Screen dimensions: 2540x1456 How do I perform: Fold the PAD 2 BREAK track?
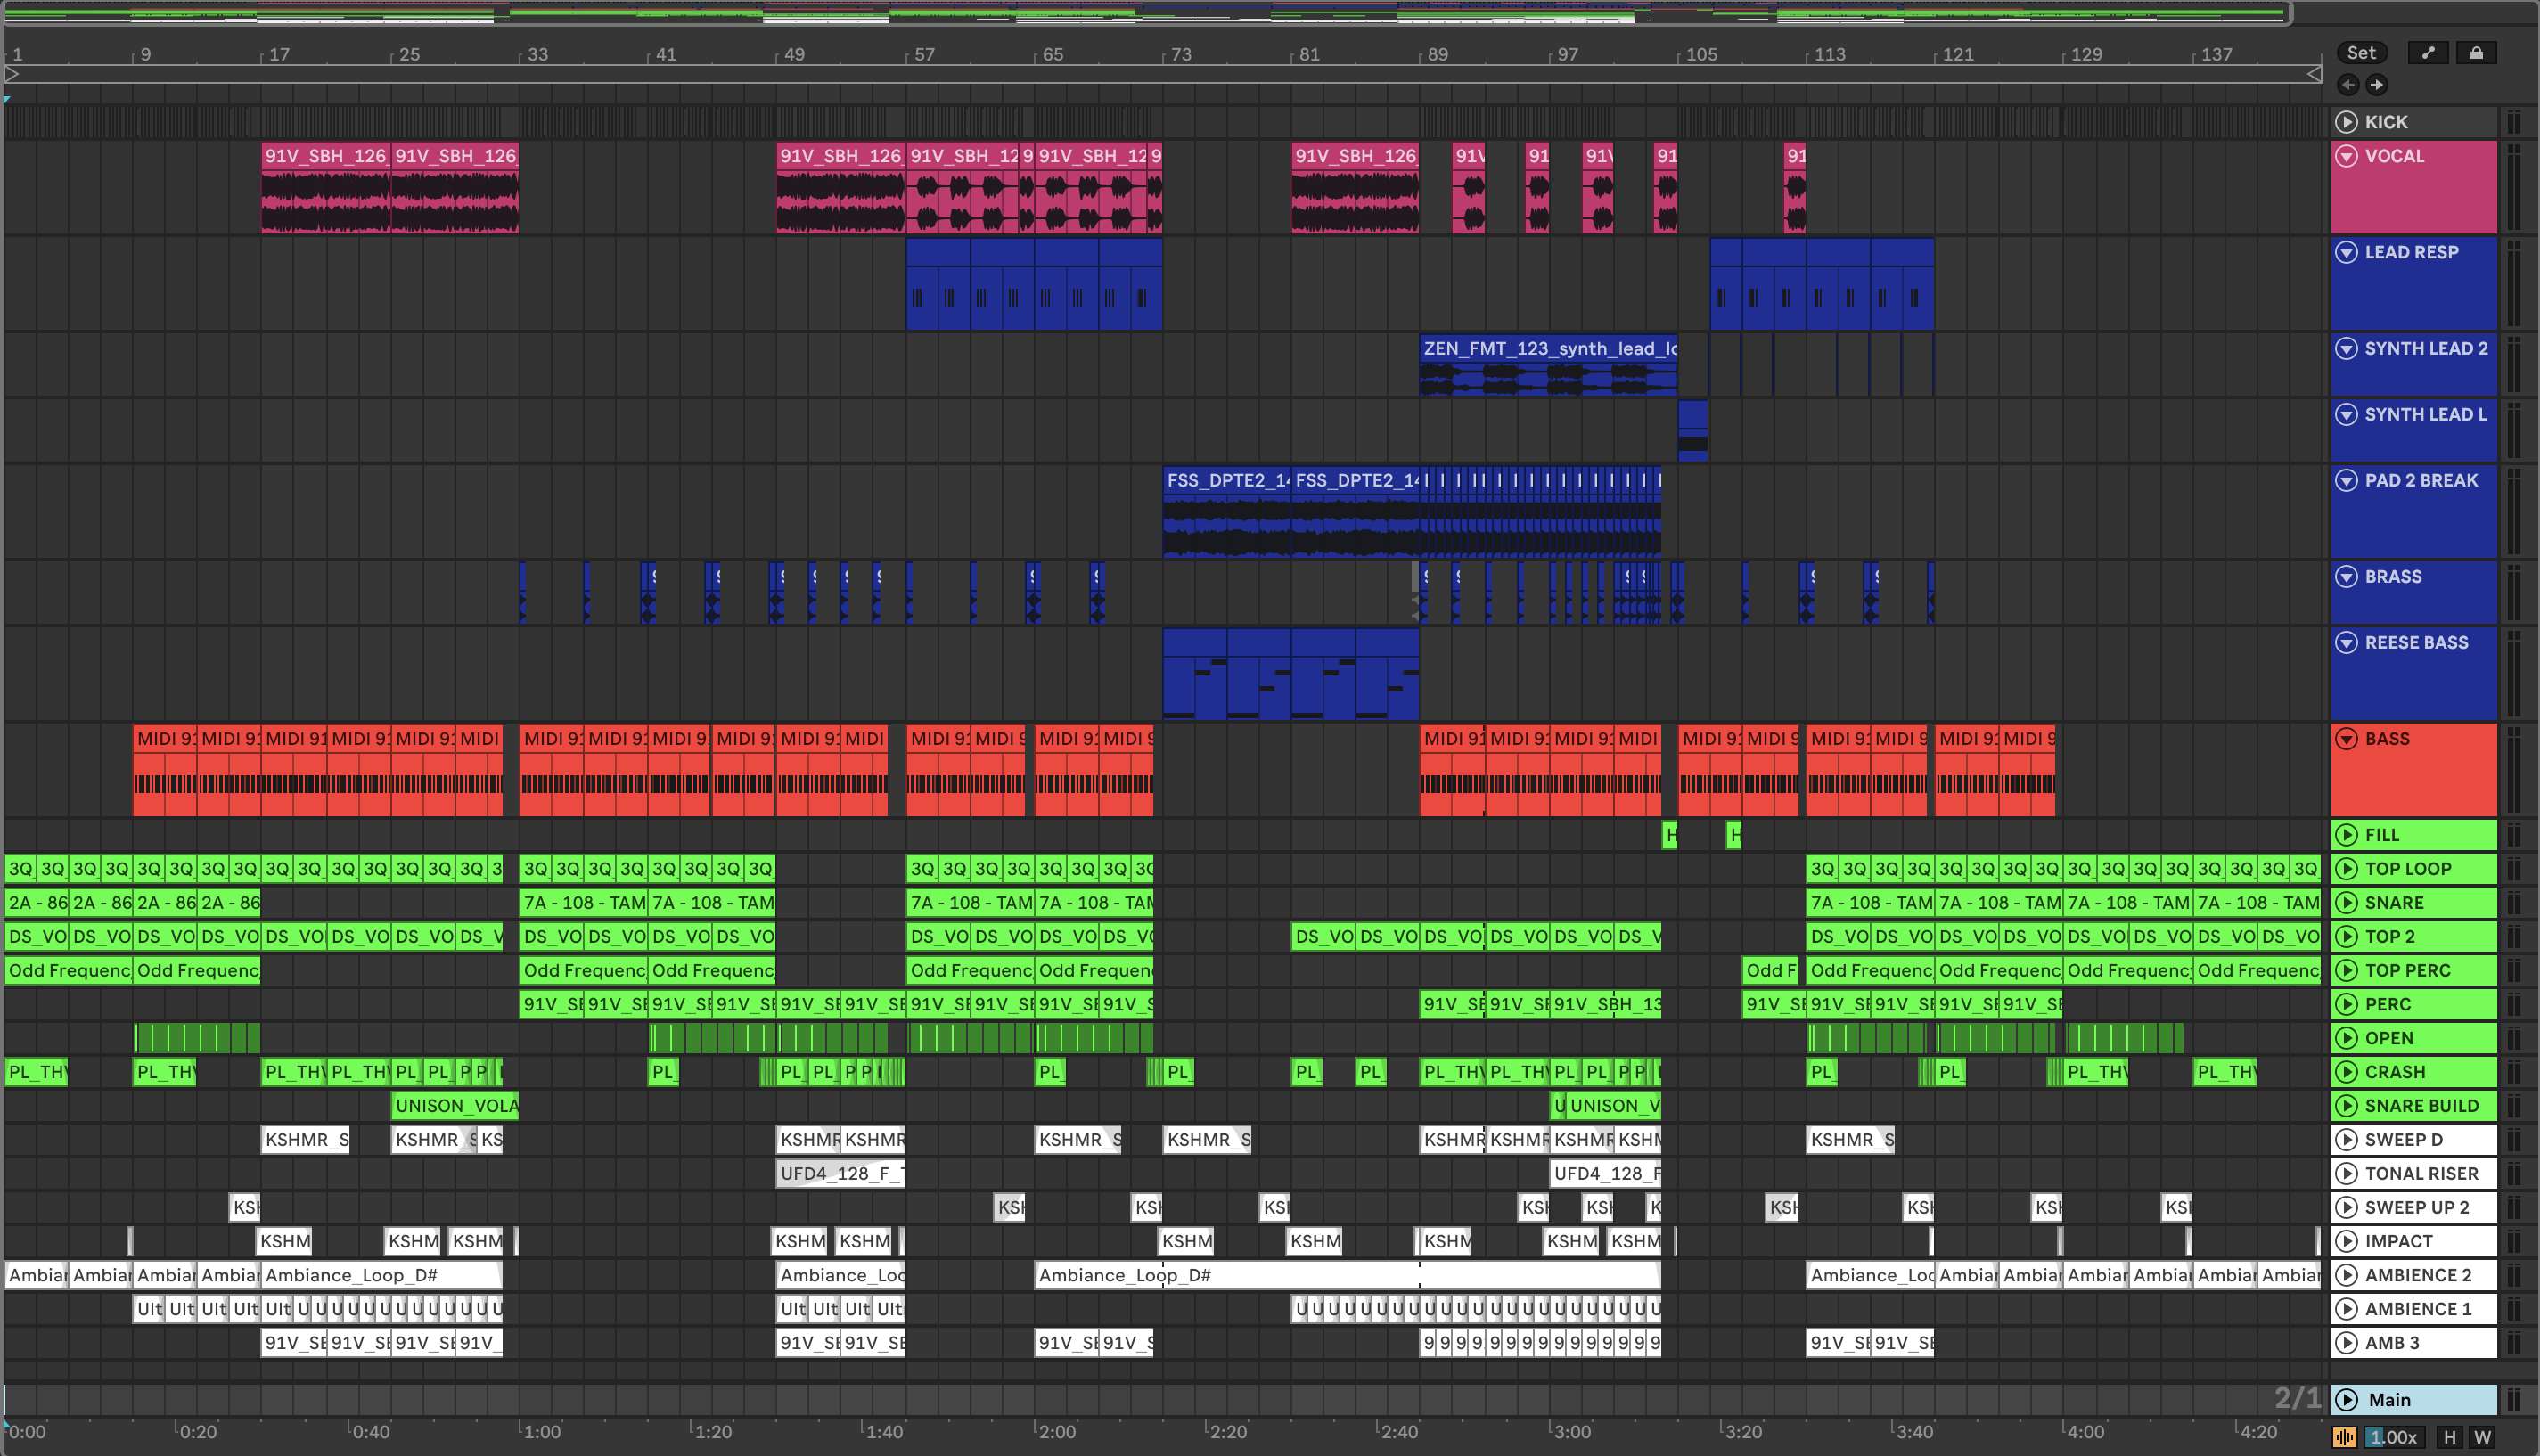(2346, 480)
